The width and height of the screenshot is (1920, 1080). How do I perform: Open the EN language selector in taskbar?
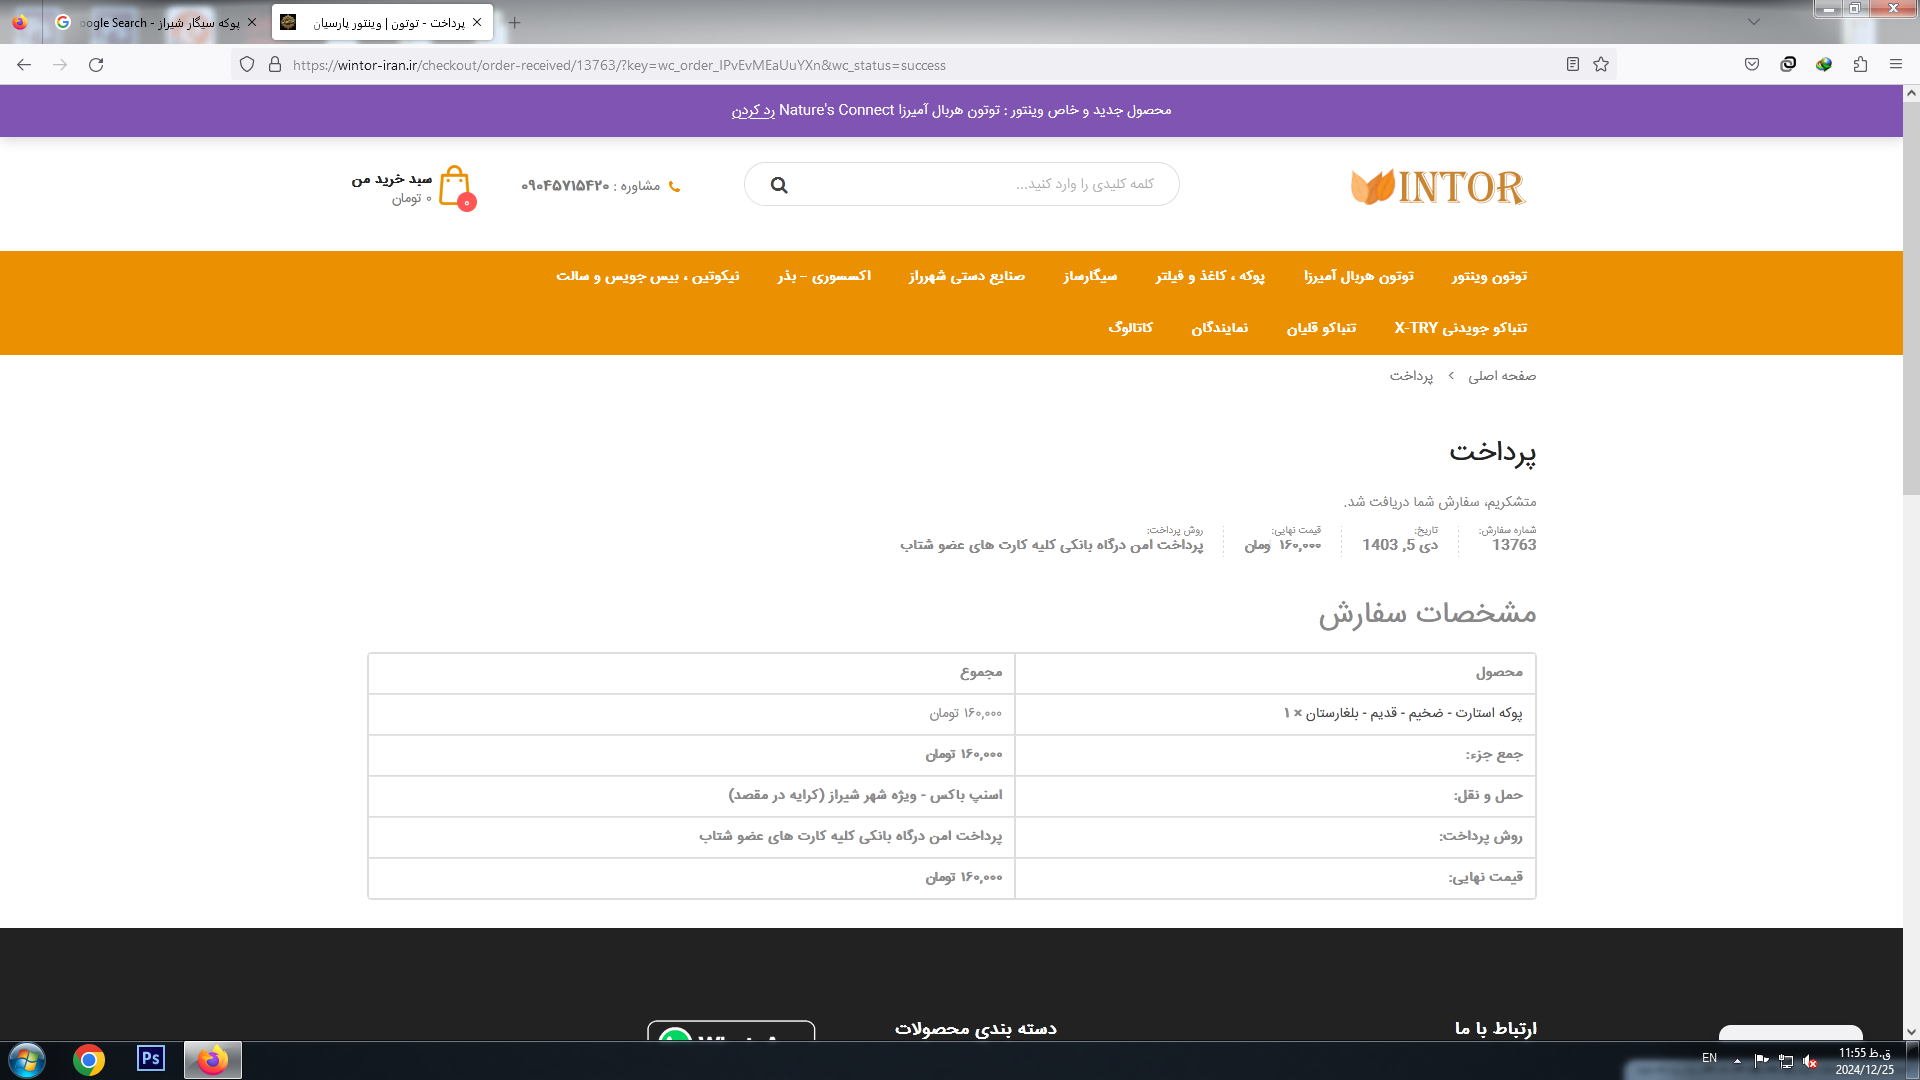1709,1058
